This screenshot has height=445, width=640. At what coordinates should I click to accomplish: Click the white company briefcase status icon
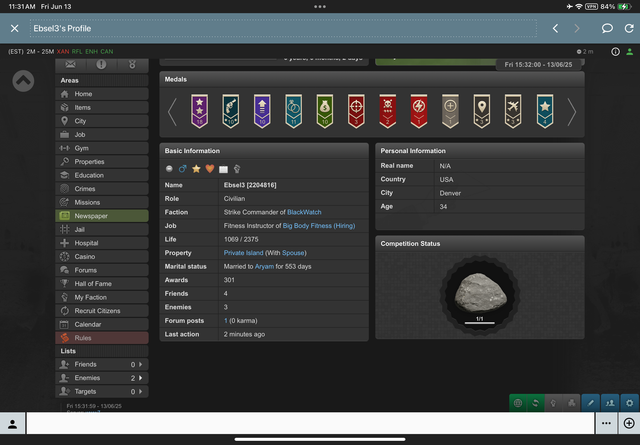[223, 169]
